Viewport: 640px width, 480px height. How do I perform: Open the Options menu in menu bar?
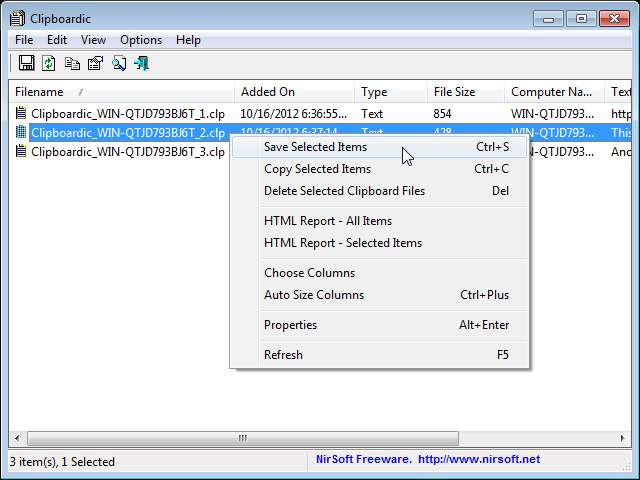[141, 40]
